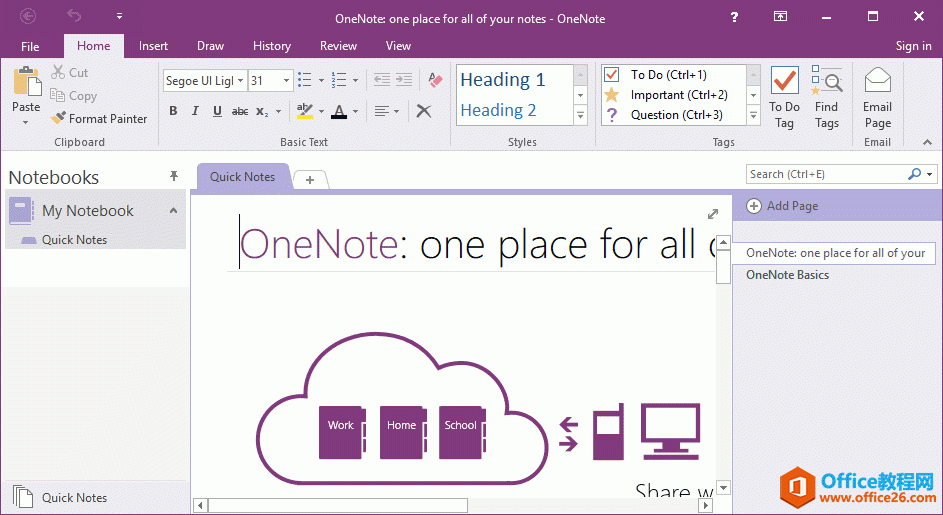Open Quick Notes at bottom of pane
This screenshot has width=943, height=515.
click(74, 498)
